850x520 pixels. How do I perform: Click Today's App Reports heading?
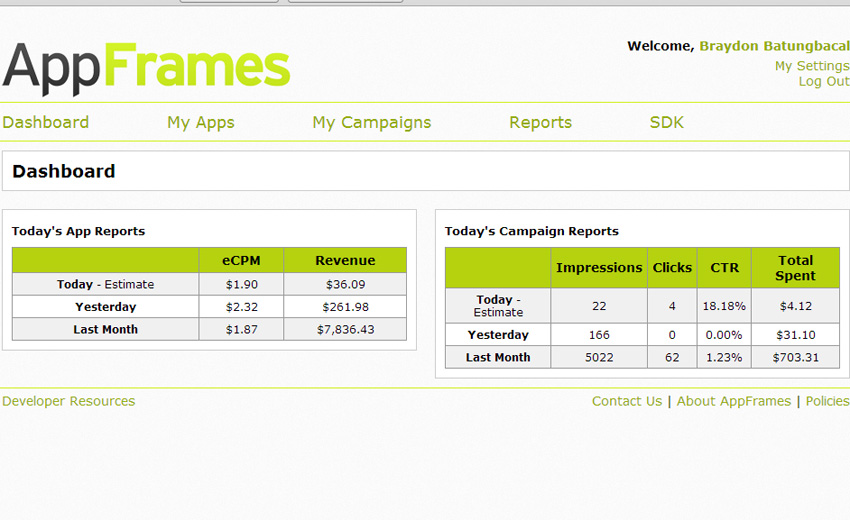(79, 231)
